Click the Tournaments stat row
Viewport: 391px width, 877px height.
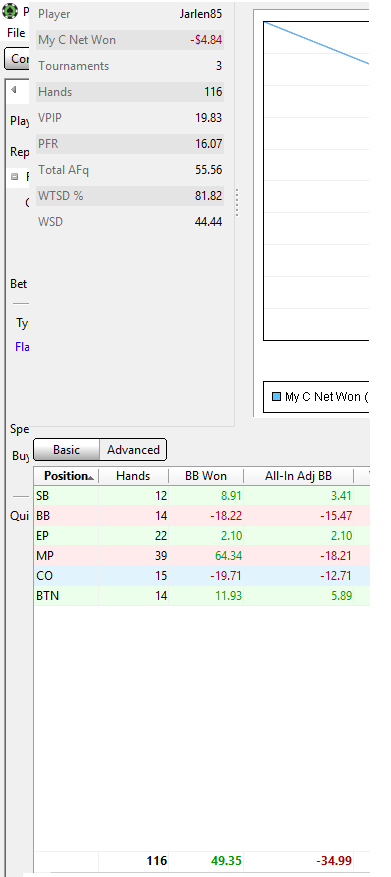(x=130, y=66)
